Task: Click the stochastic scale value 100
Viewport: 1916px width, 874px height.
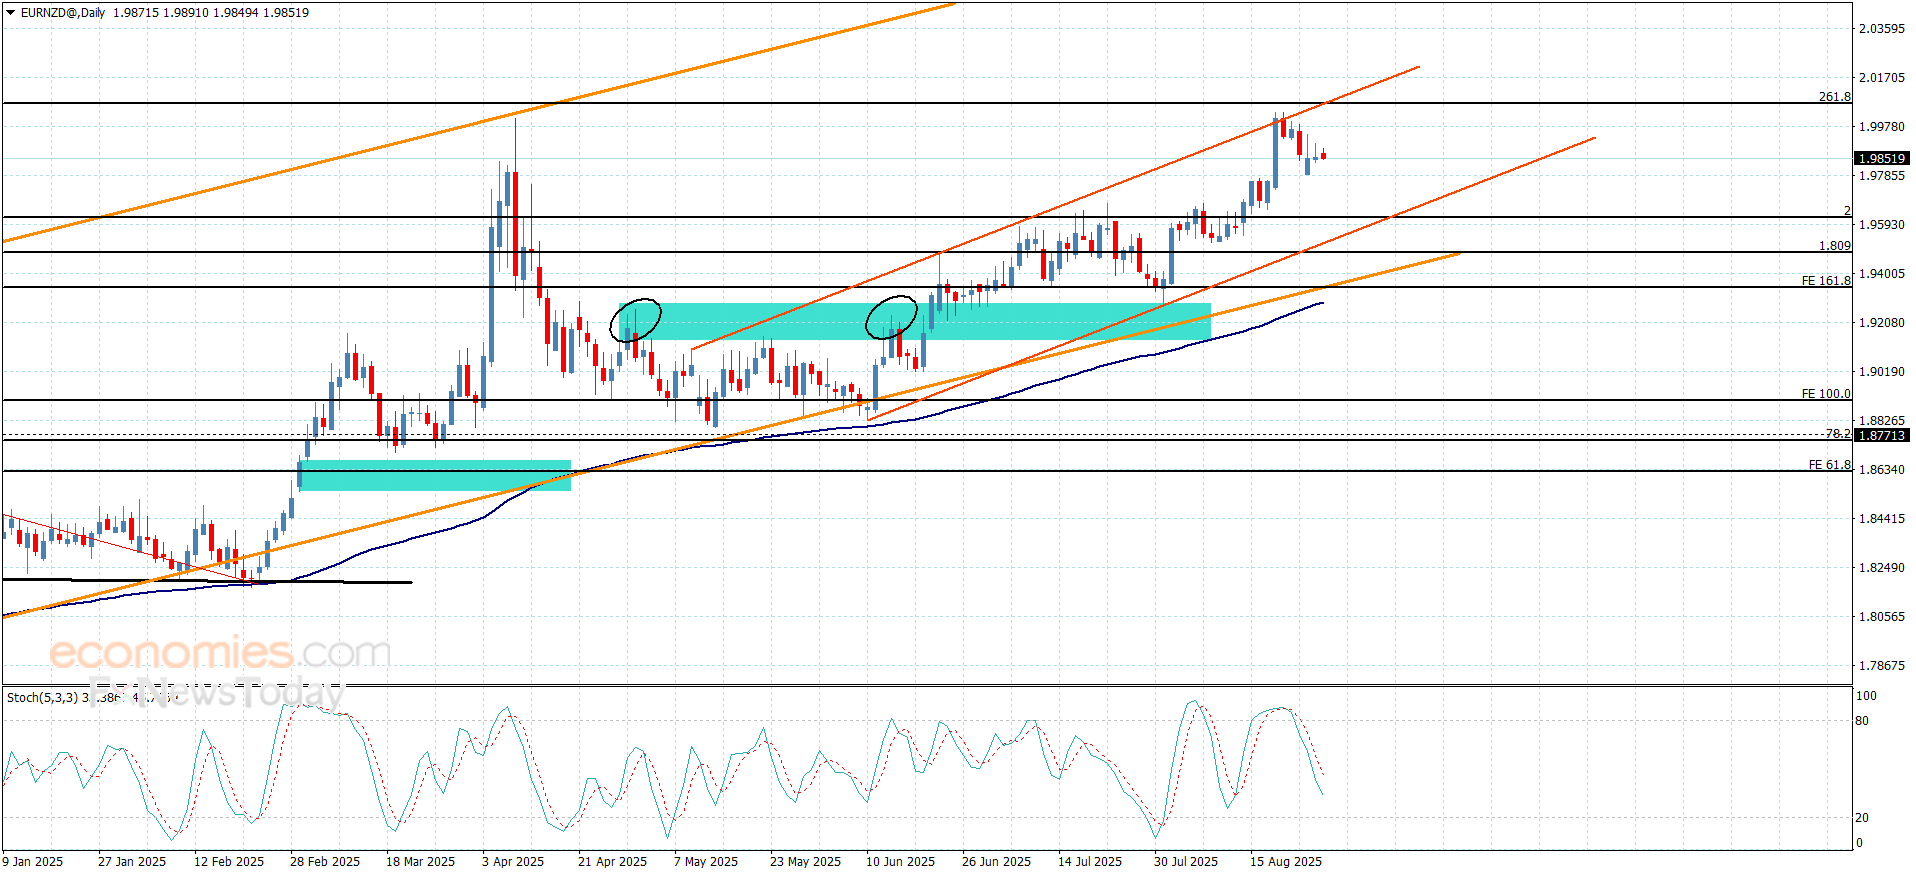Action: point(1866,695)
